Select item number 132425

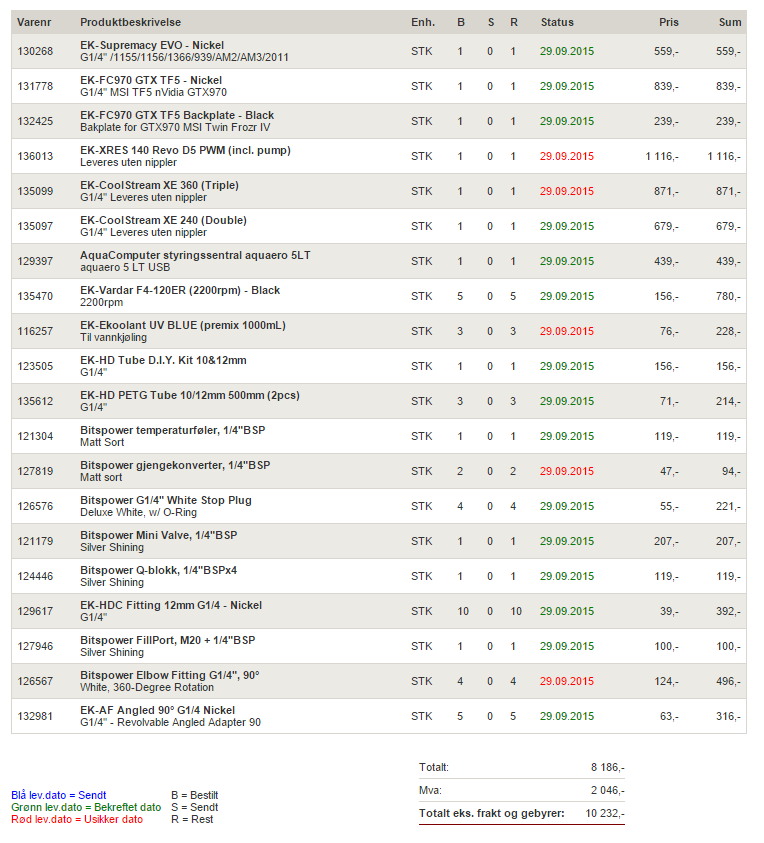[x=35, y=122]
